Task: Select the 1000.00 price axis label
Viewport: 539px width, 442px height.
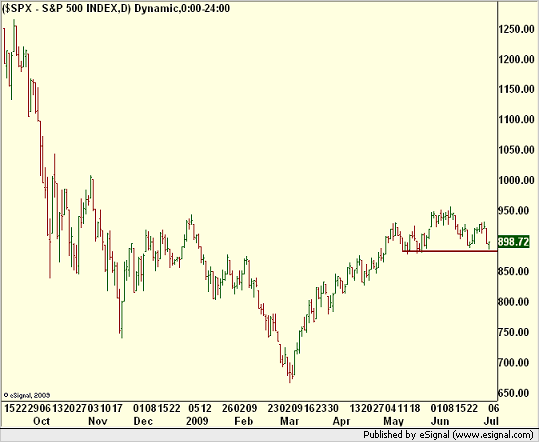Action: tap(517, 180)
